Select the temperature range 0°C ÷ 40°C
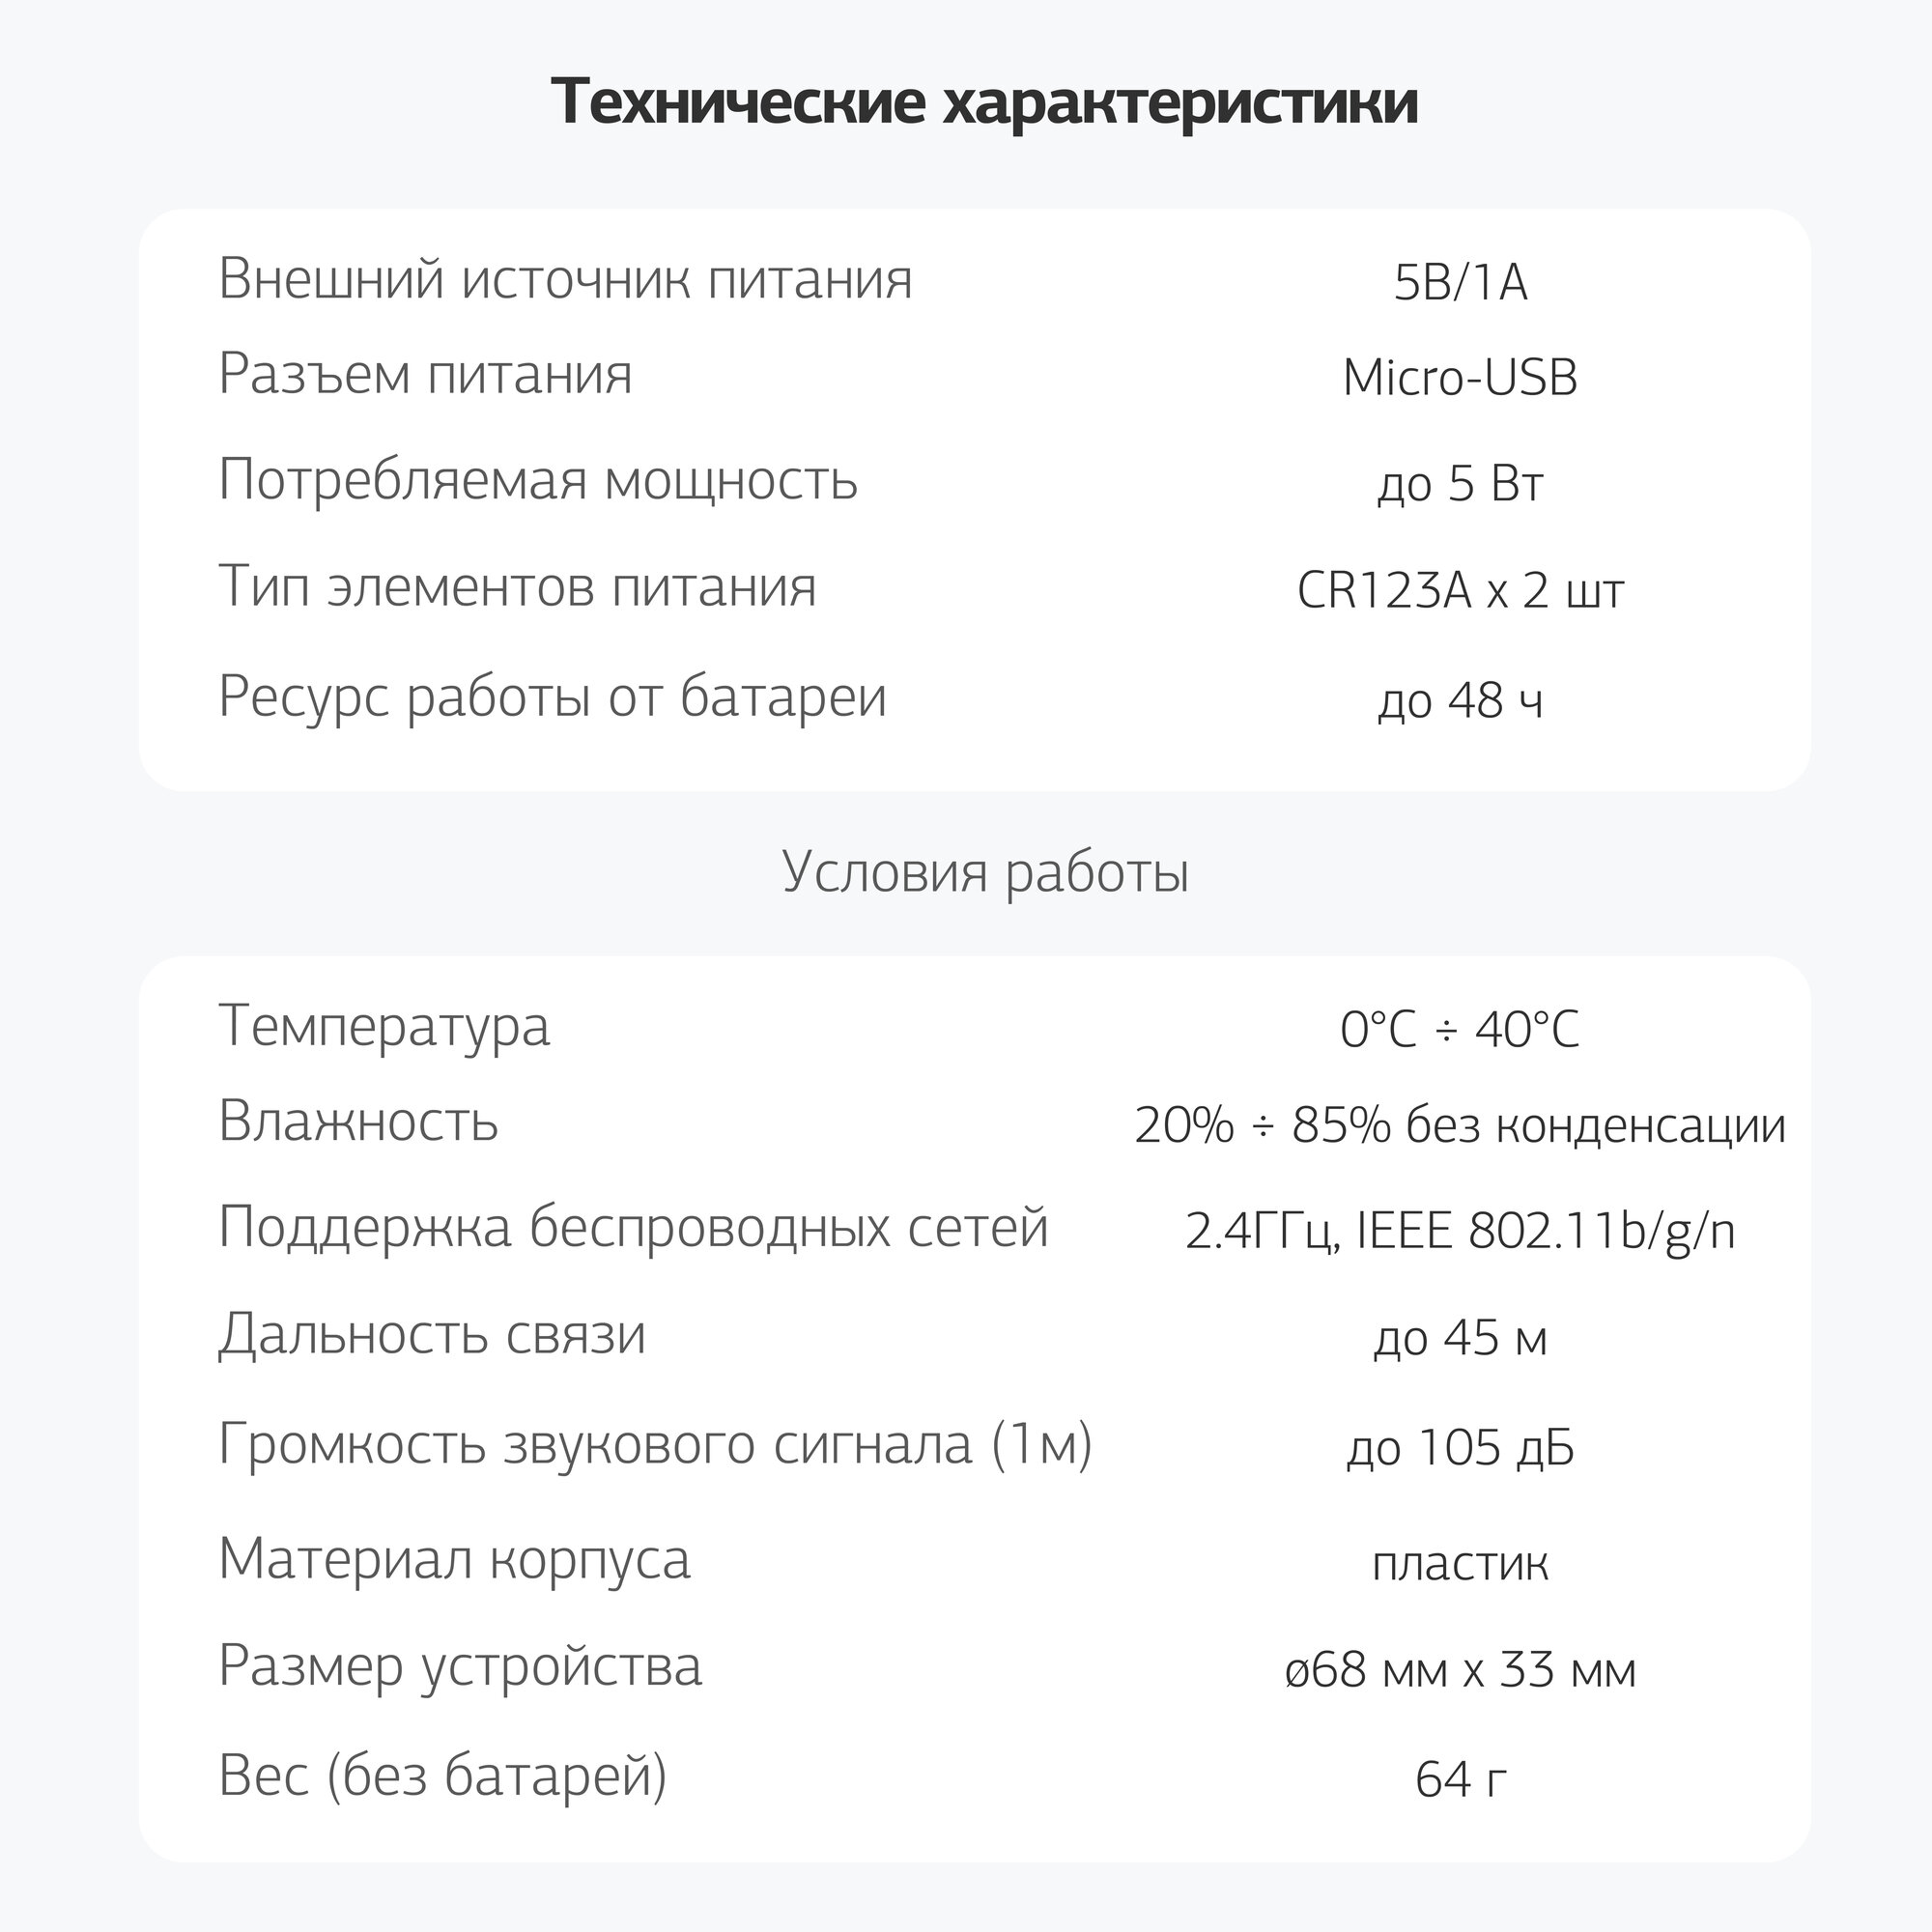The image size is (1932, 1932). pyautogui.click(x=1460, y=1029)
